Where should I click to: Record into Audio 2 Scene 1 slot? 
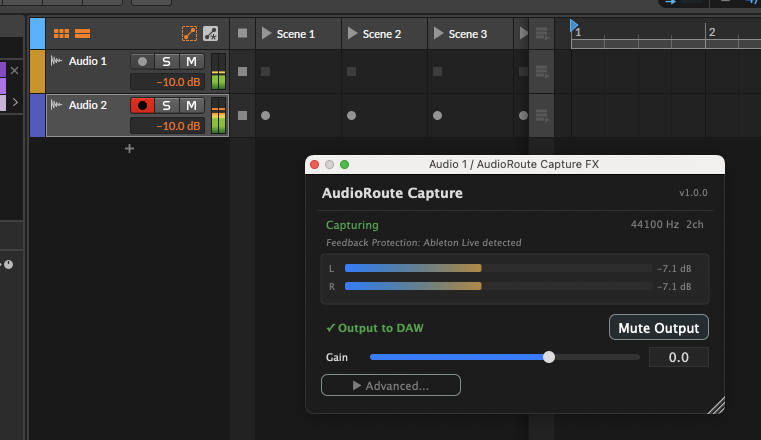pyautogui.click(x=265, y=115)
